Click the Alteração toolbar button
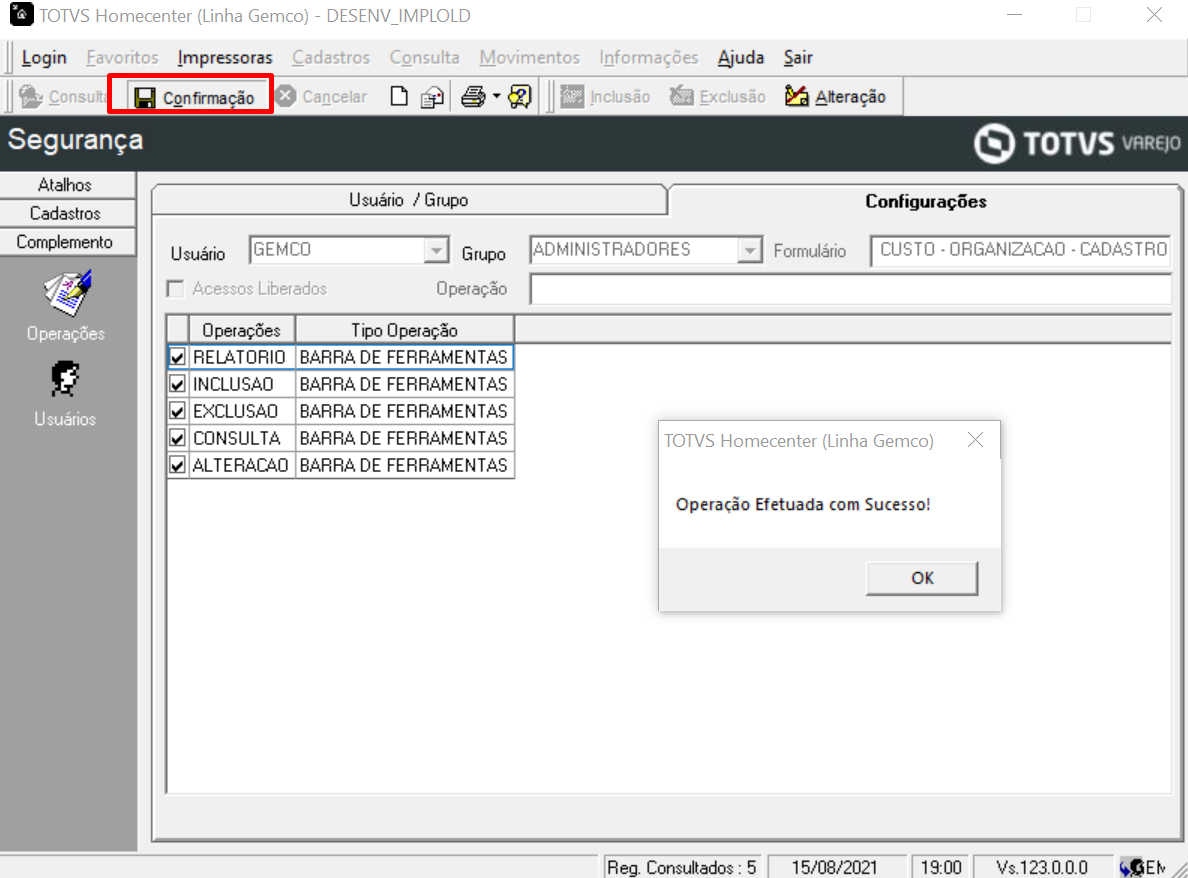 point(835,97)
